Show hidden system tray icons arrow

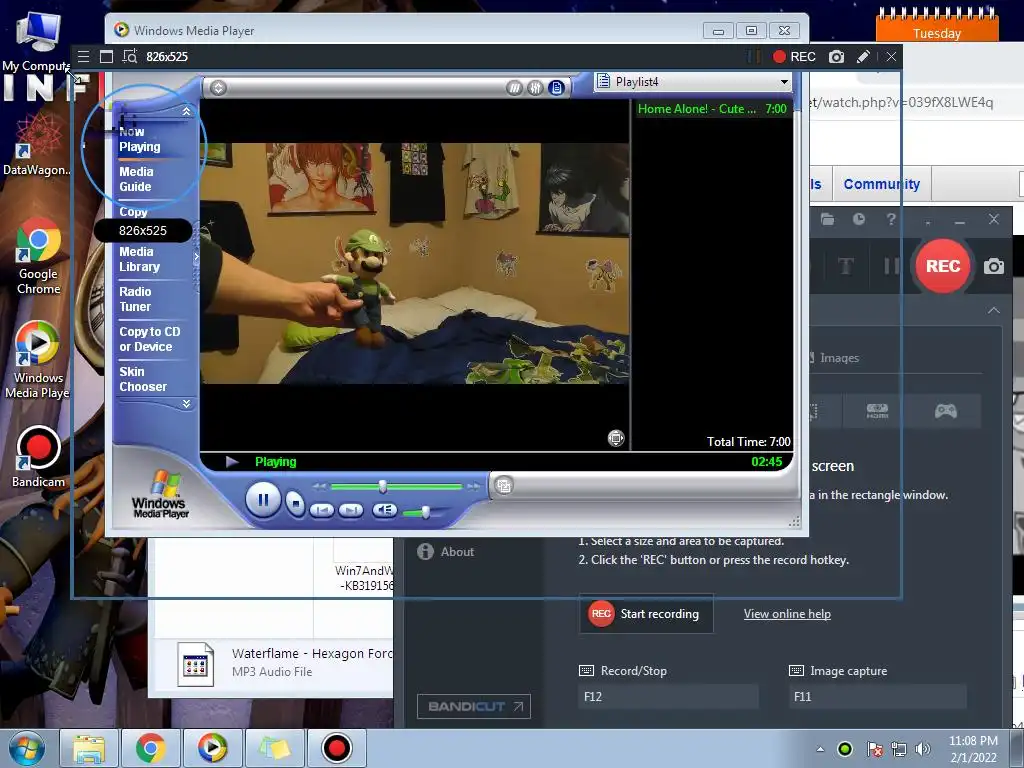[x=820, y=749]
